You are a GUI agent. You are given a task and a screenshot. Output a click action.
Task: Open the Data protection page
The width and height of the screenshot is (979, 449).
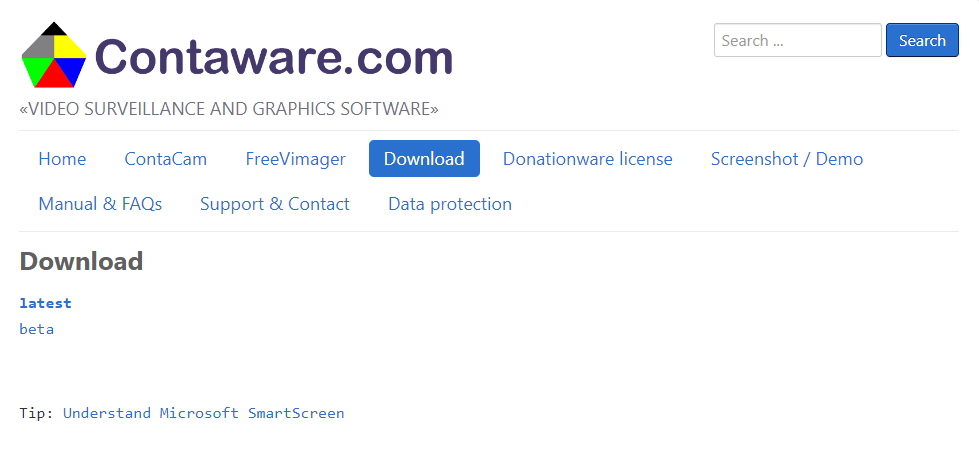450,204
